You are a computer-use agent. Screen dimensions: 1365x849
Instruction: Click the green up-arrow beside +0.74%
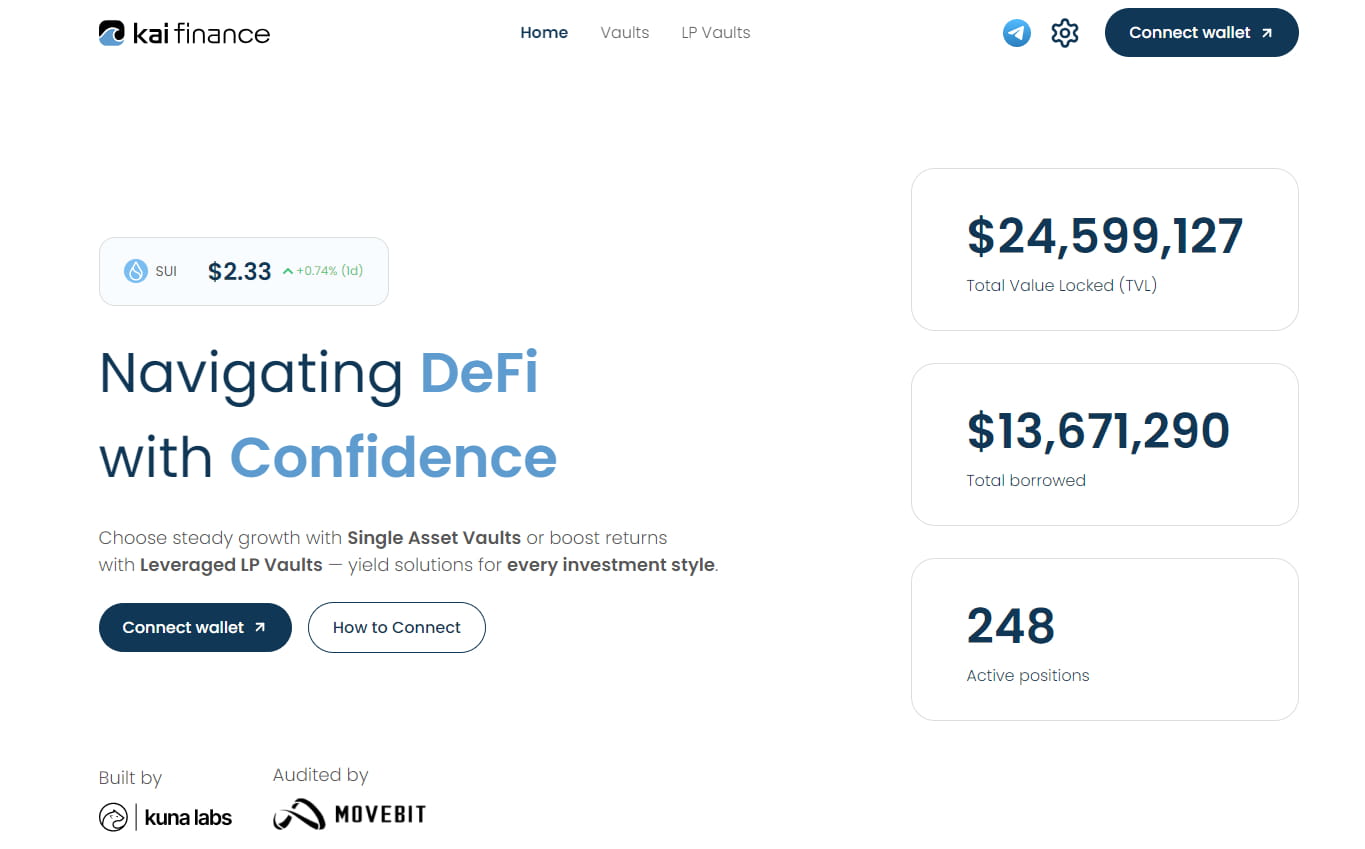(288, 271)
